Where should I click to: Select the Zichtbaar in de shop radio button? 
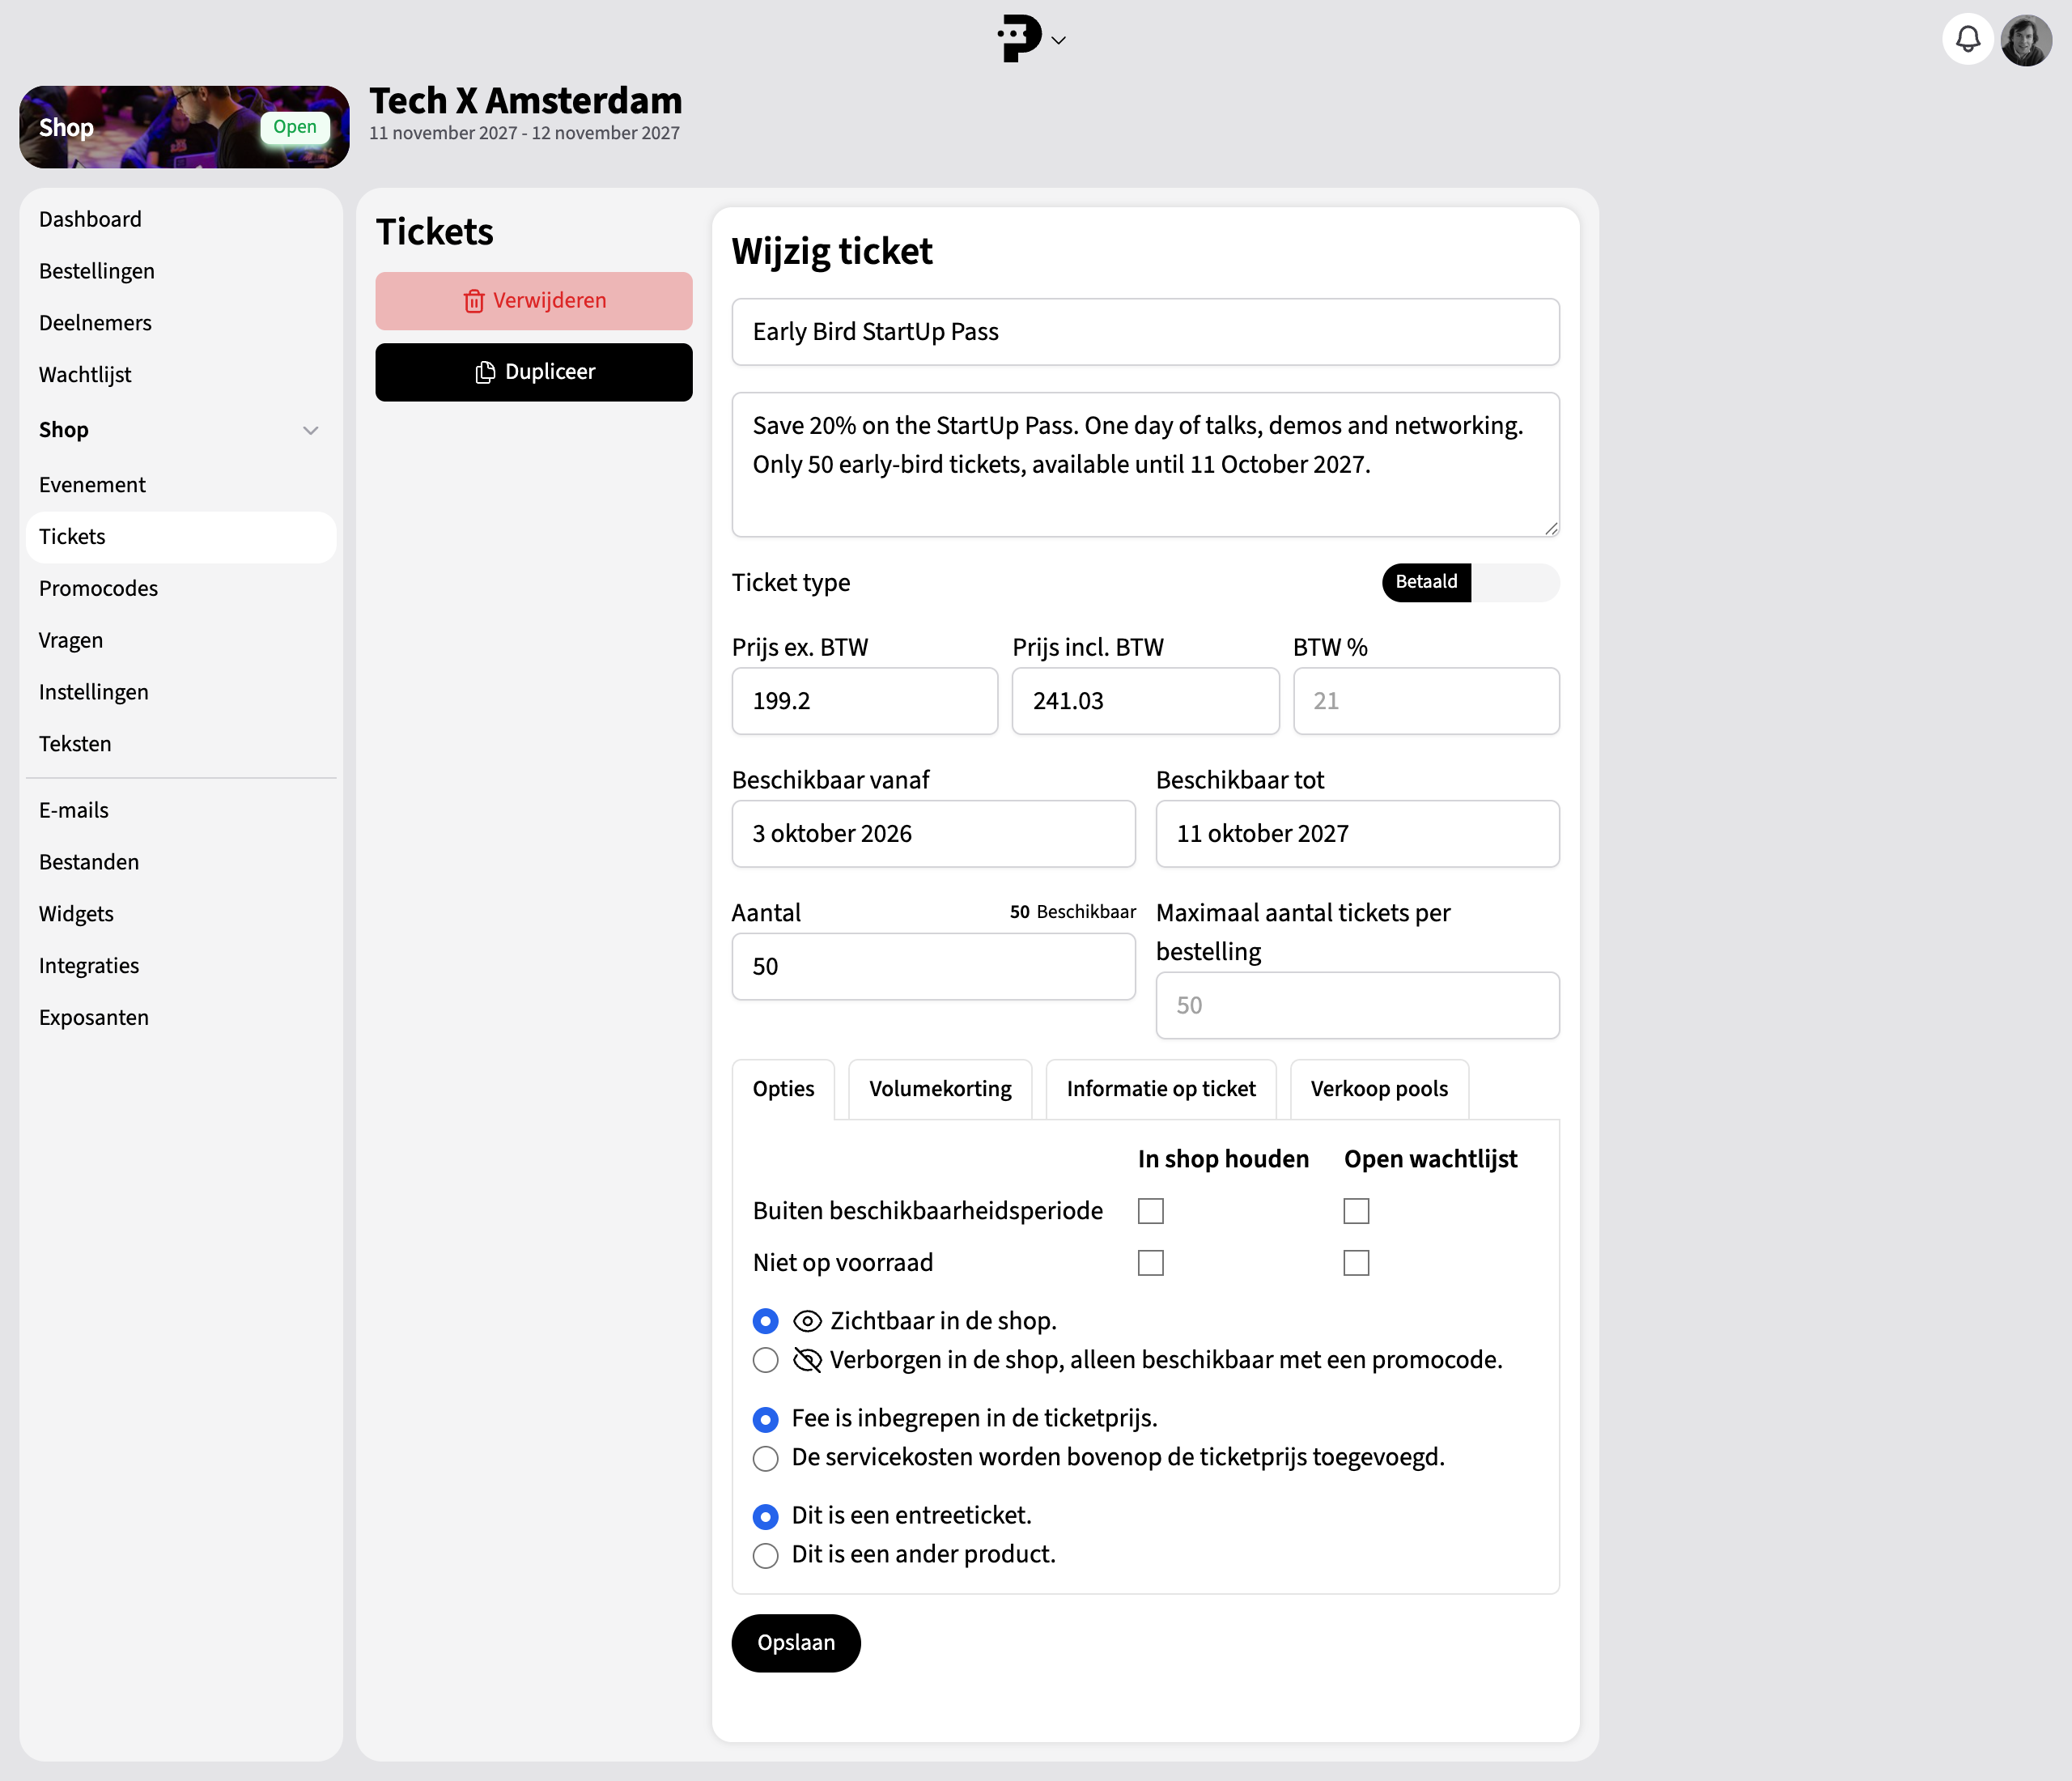coord(765,1321)
